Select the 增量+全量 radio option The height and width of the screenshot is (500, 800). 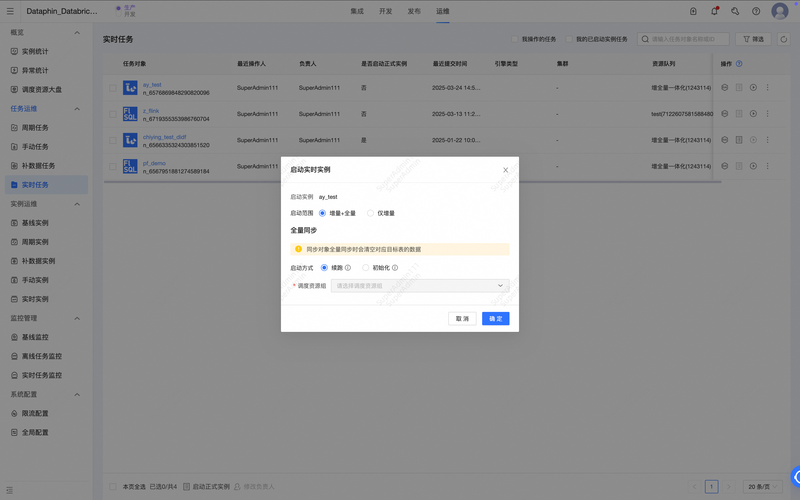pos(322,213)
